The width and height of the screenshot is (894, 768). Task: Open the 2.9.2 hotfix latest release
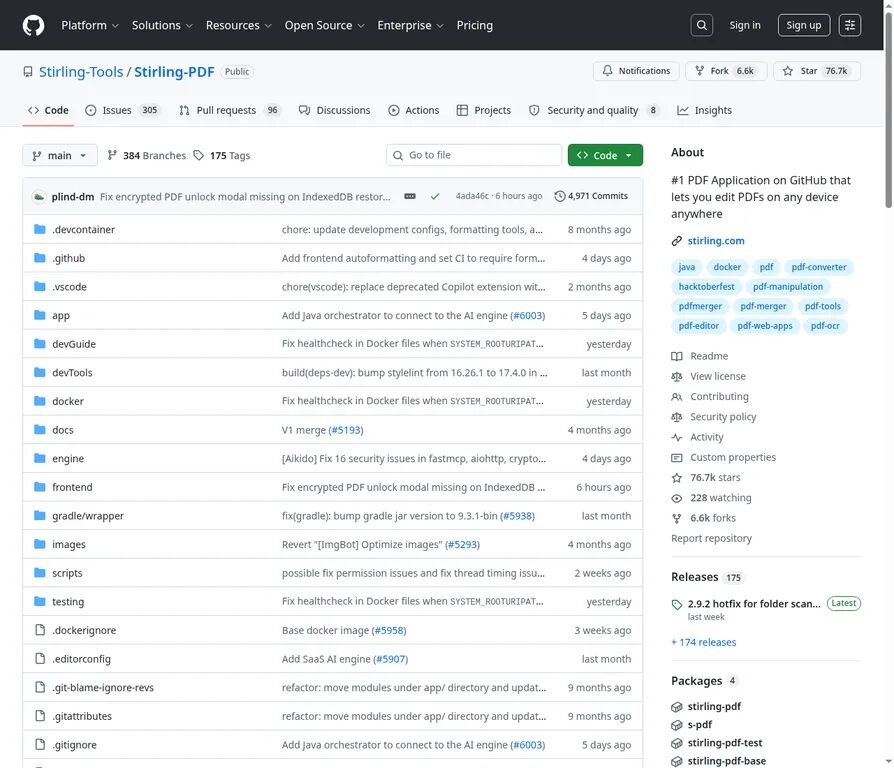coord(754,604)
